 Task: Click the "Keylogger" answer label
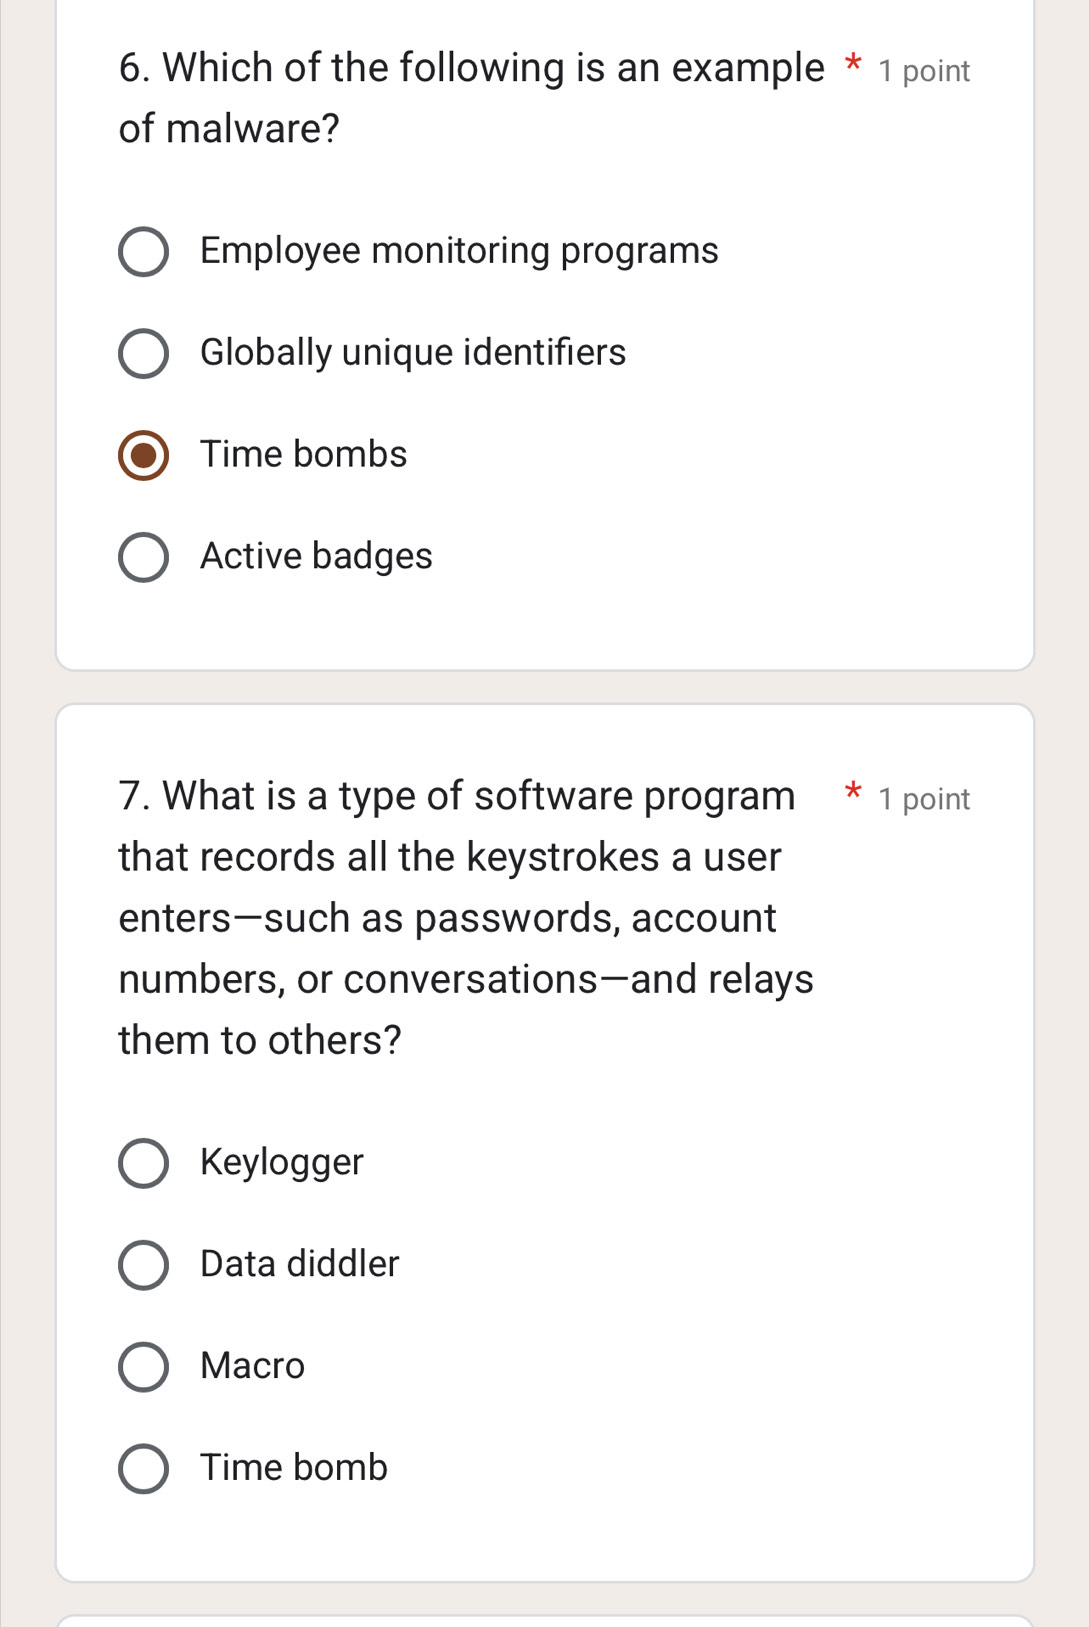282,1163
